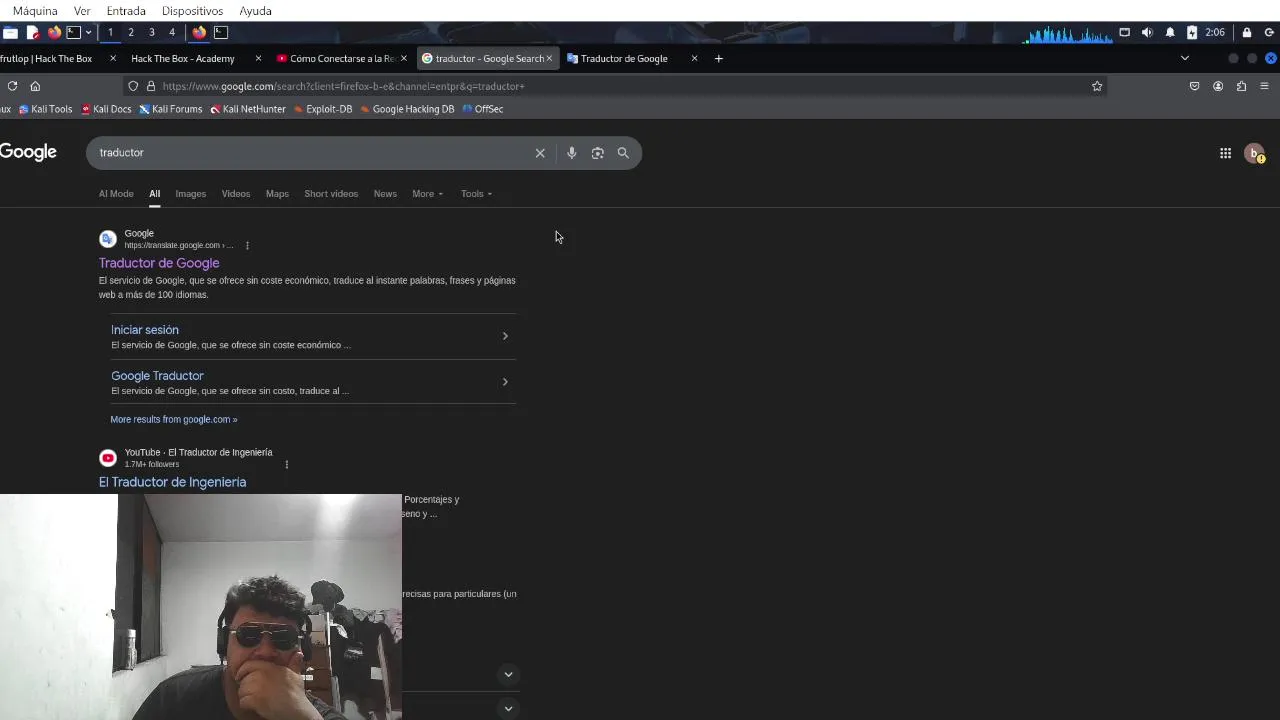Close the Traductor de Google tab
The width and height of the screenshot is (1280, 720).
click(694, 58)
